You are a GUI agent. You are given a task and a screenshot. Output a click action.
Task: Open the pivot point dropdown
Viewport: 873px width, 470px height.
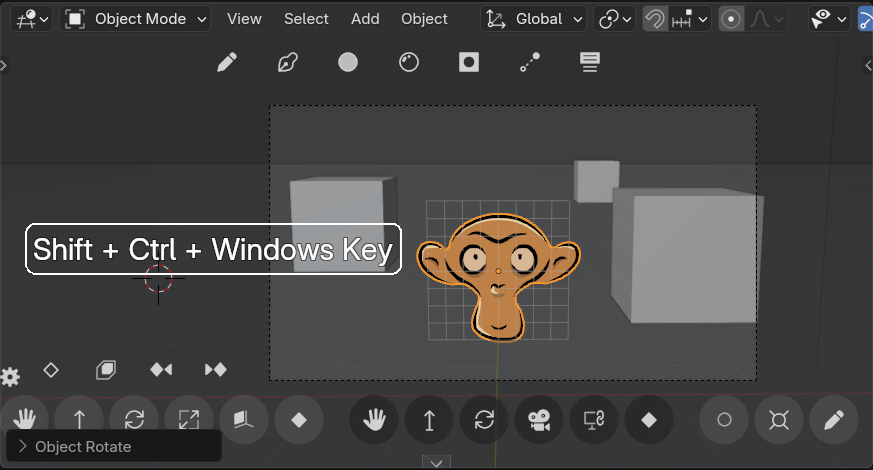[614, 19]
